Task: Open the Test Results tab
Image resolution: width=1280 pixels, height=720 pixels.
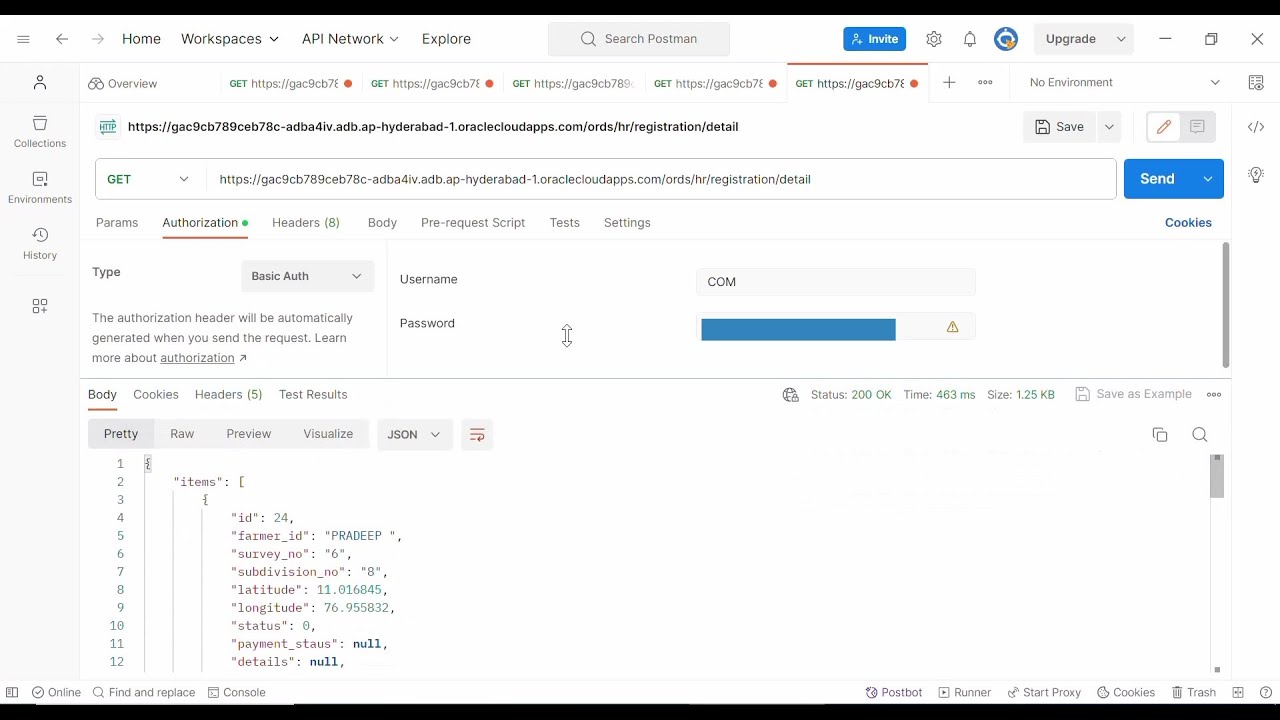Action: click(313, 395)
